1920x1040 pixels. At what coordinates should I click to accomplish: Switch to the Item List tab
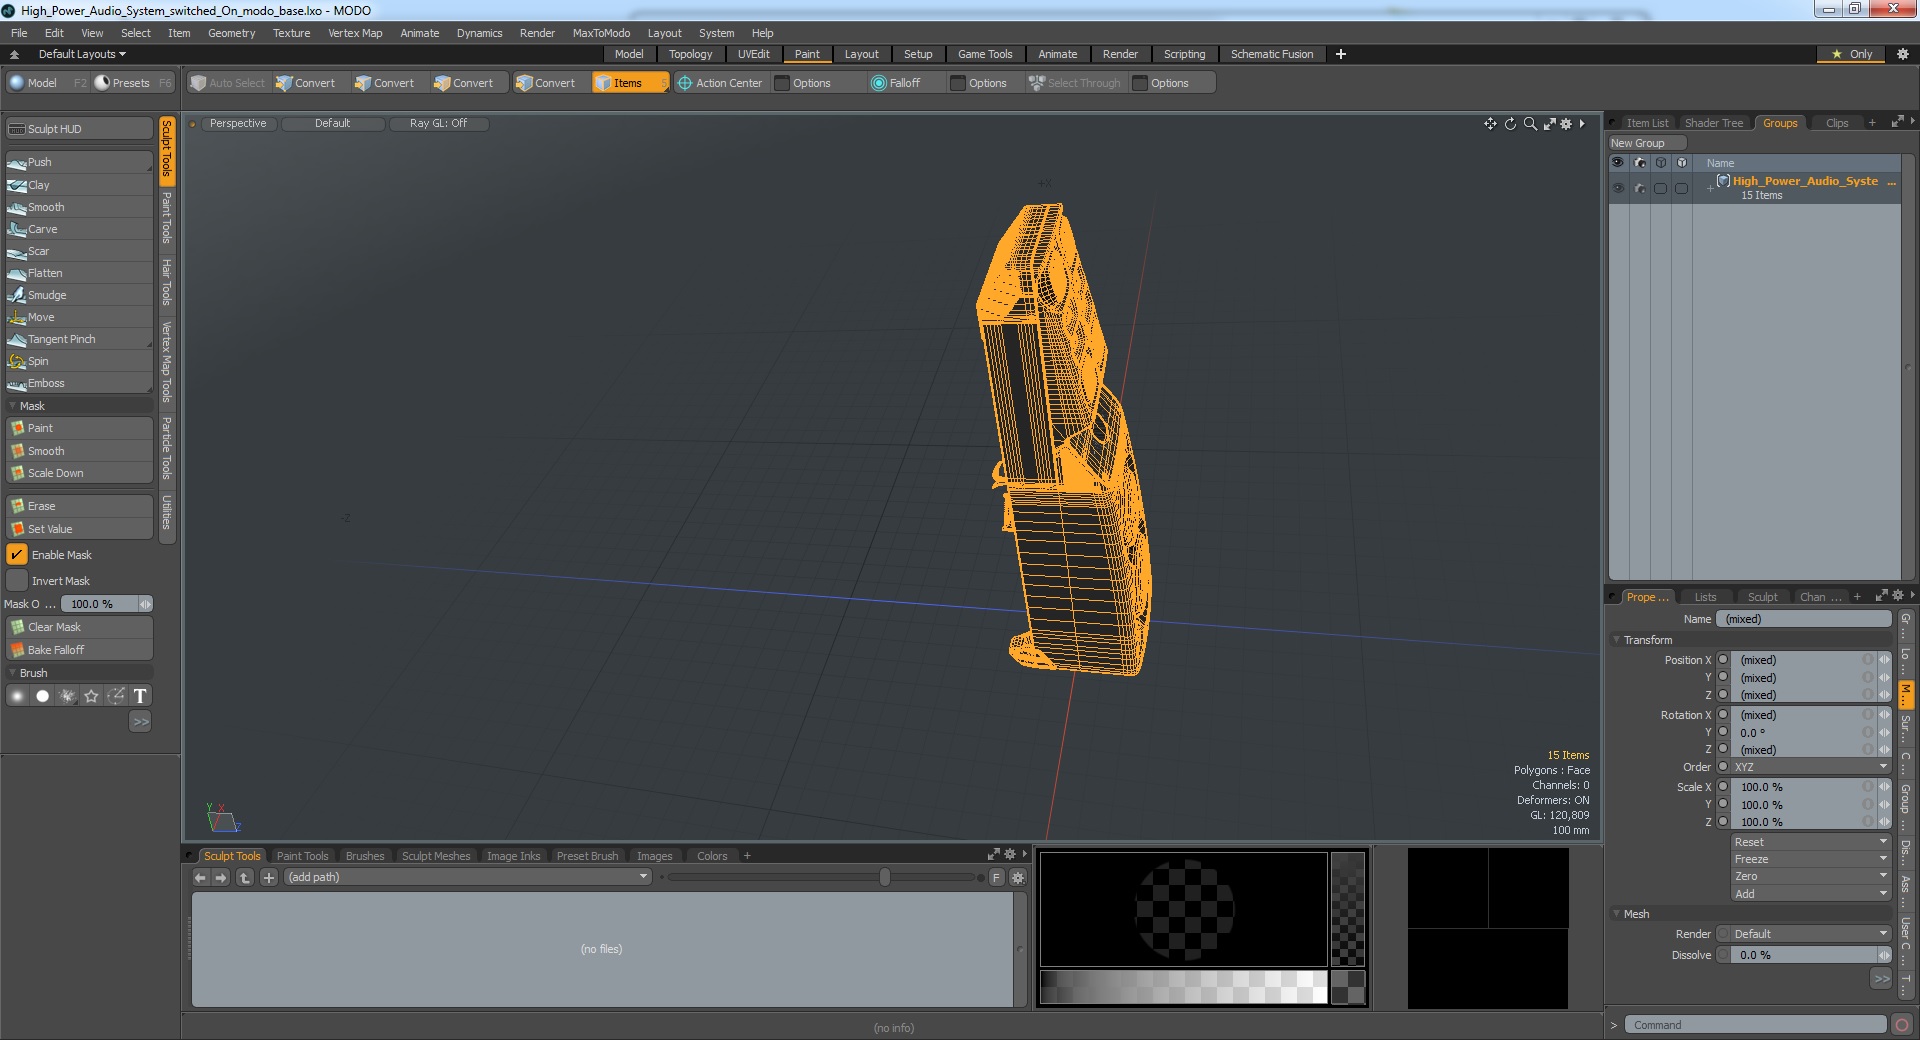point(1646,123)
